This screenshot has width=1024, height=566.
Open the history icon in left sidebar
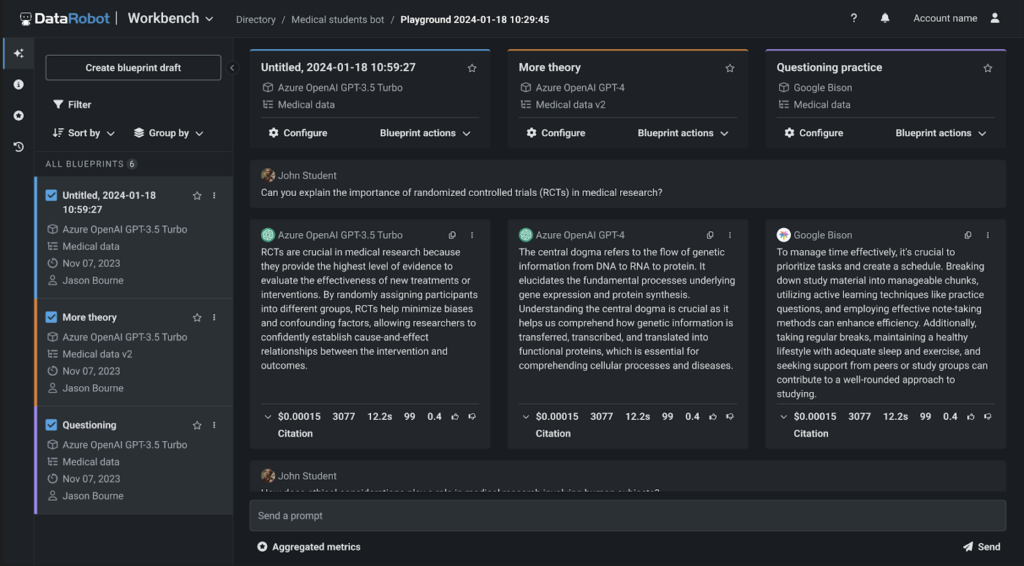[18, 147]
